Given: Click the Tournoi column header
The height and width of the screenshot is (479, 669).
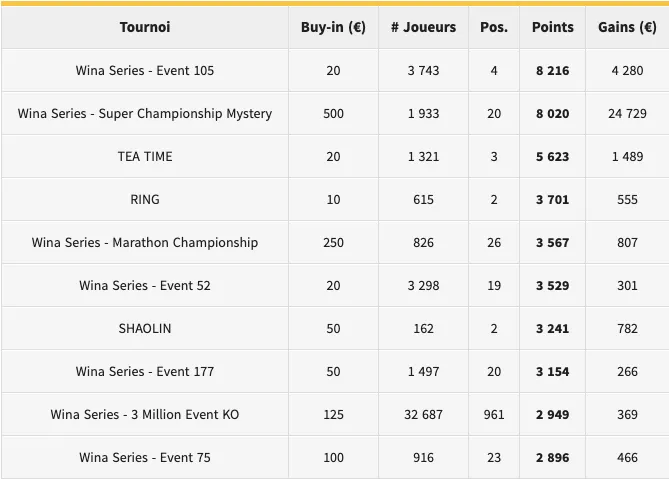Looking at the screenshot, I should click(x=145, y=28).
